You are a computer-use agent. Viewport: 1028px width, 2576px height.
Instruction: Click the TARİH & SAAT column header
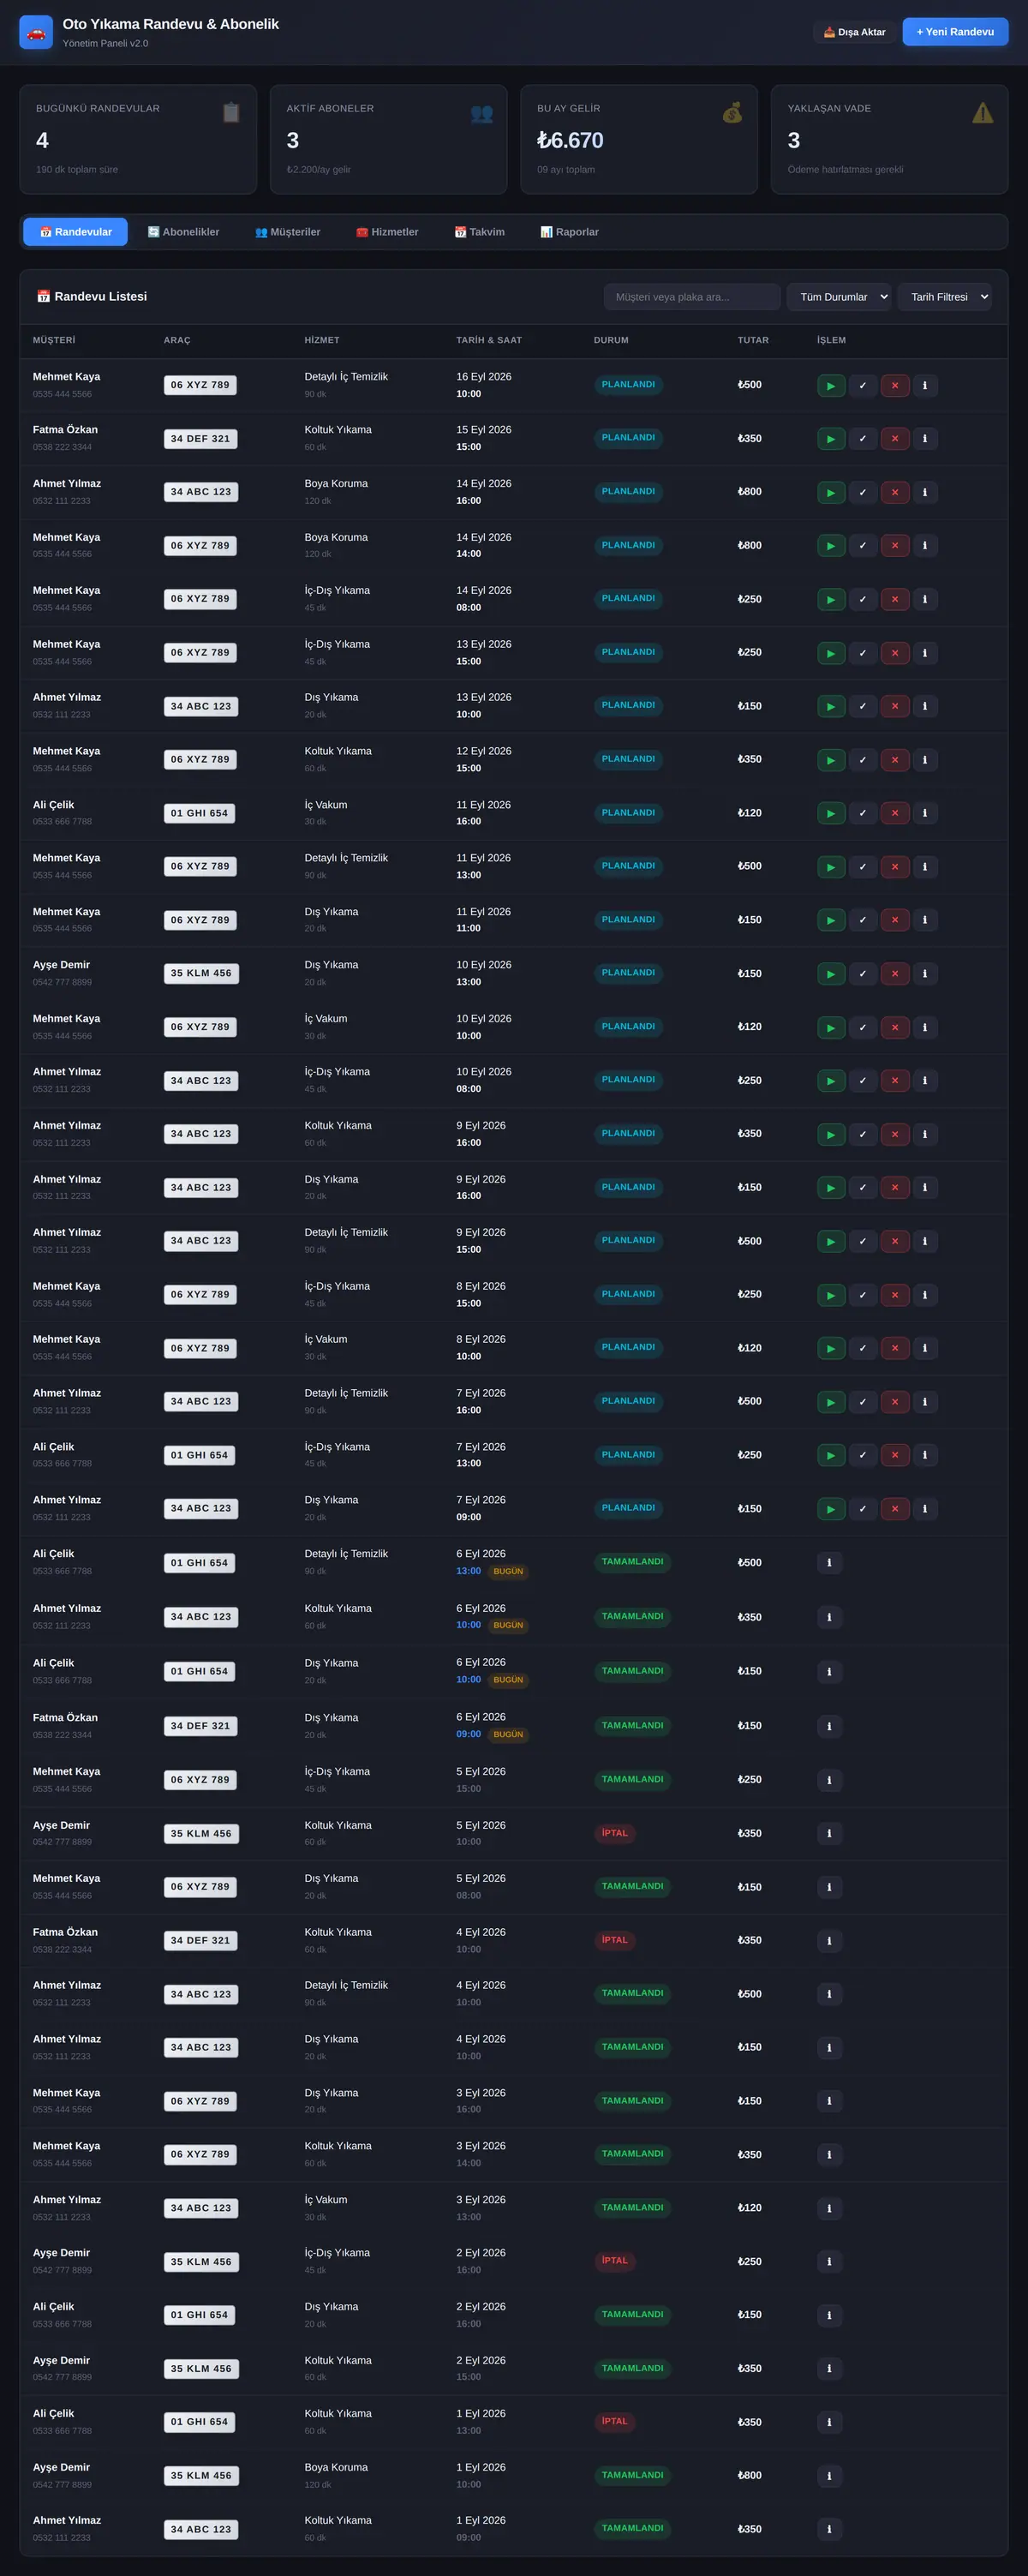(x=489, y=340)
